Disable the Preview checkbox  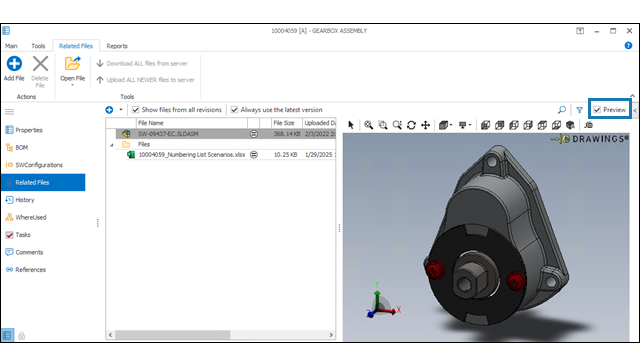tap(597, 110)
